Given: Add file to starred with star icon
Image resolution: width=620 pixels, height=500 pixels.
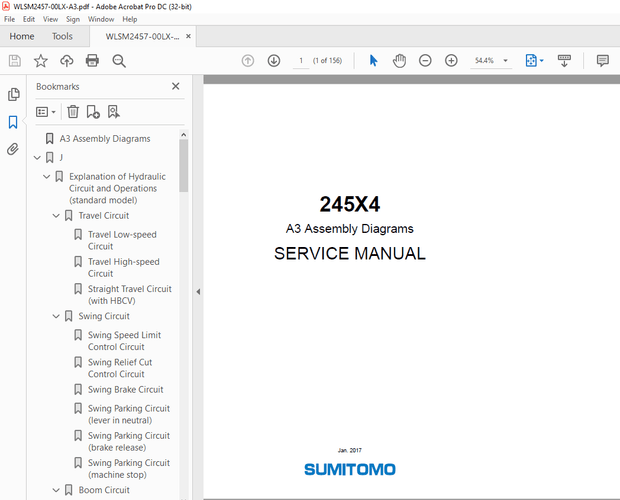Looking at the screenshot, I should pos(40,61).
